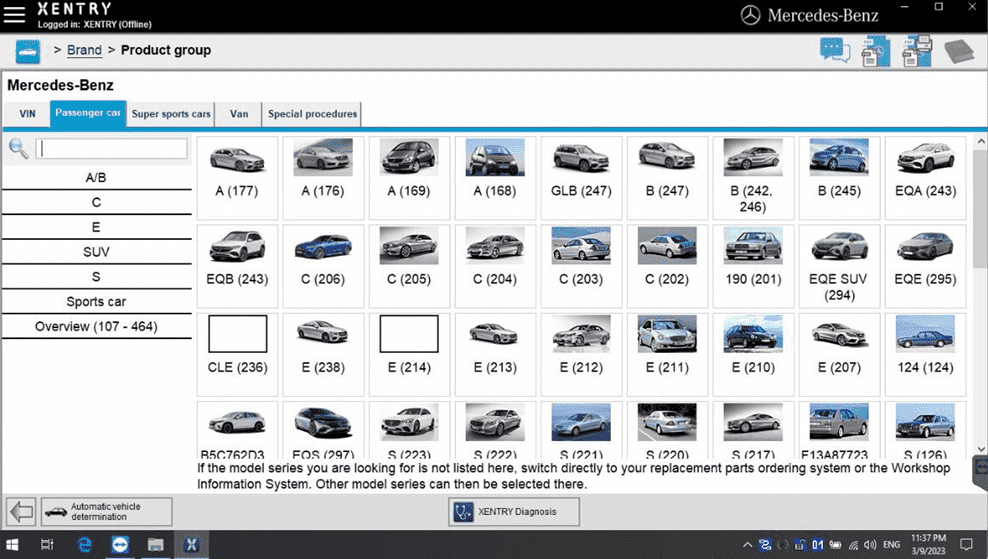Filter by C class category
Screen dimensions: 988x559
tap(96, 202)
